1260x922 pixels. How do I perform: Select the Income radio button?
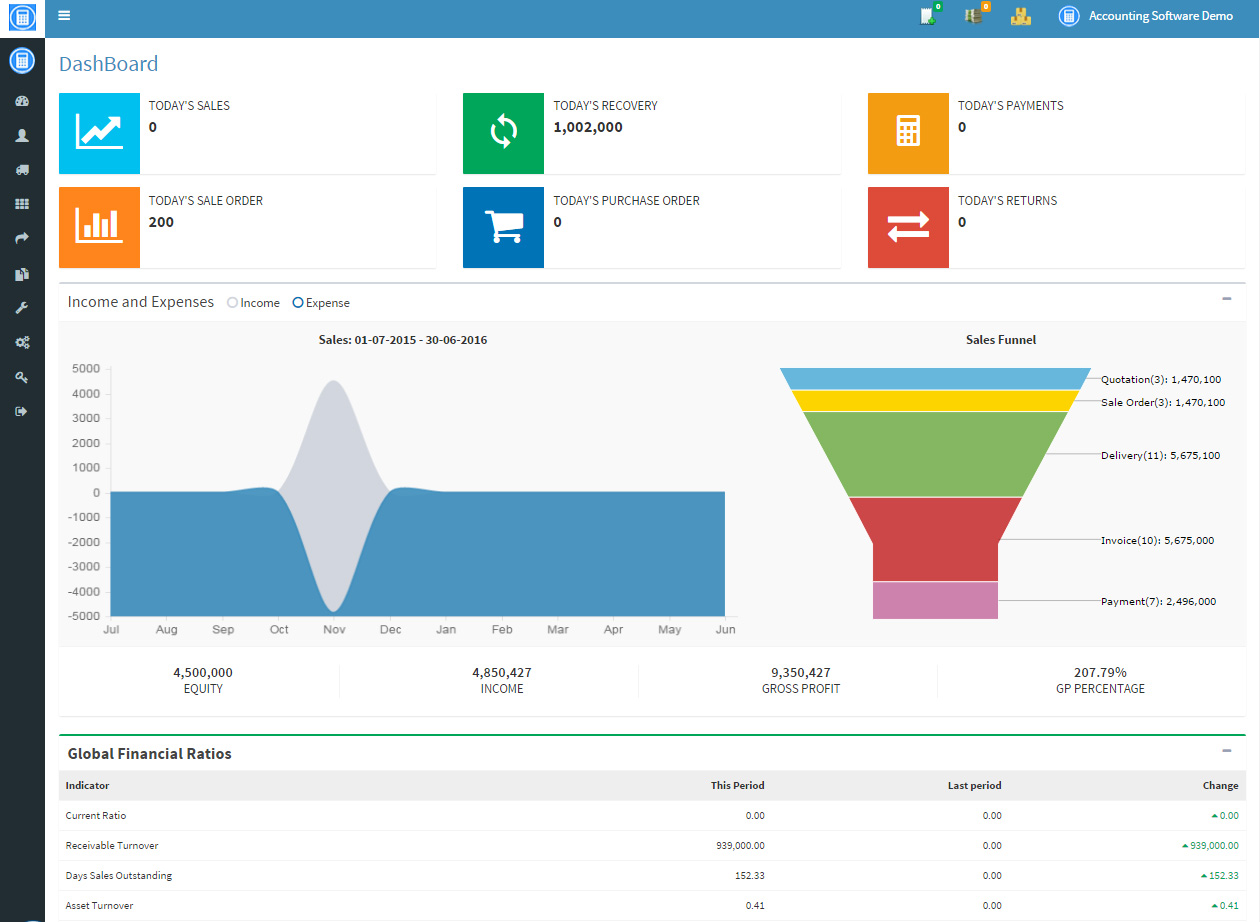(x=233, y=303)
